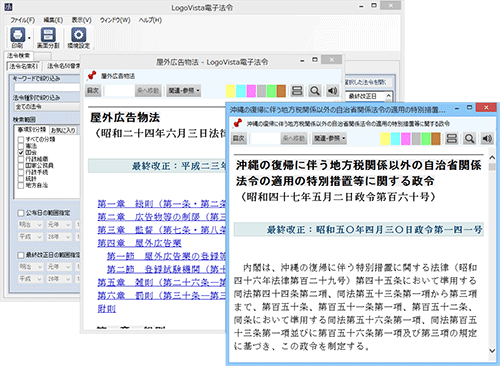Enable the 公布日の範囲指定 checkbox
500x366 pixels.
tap(21, 213)
